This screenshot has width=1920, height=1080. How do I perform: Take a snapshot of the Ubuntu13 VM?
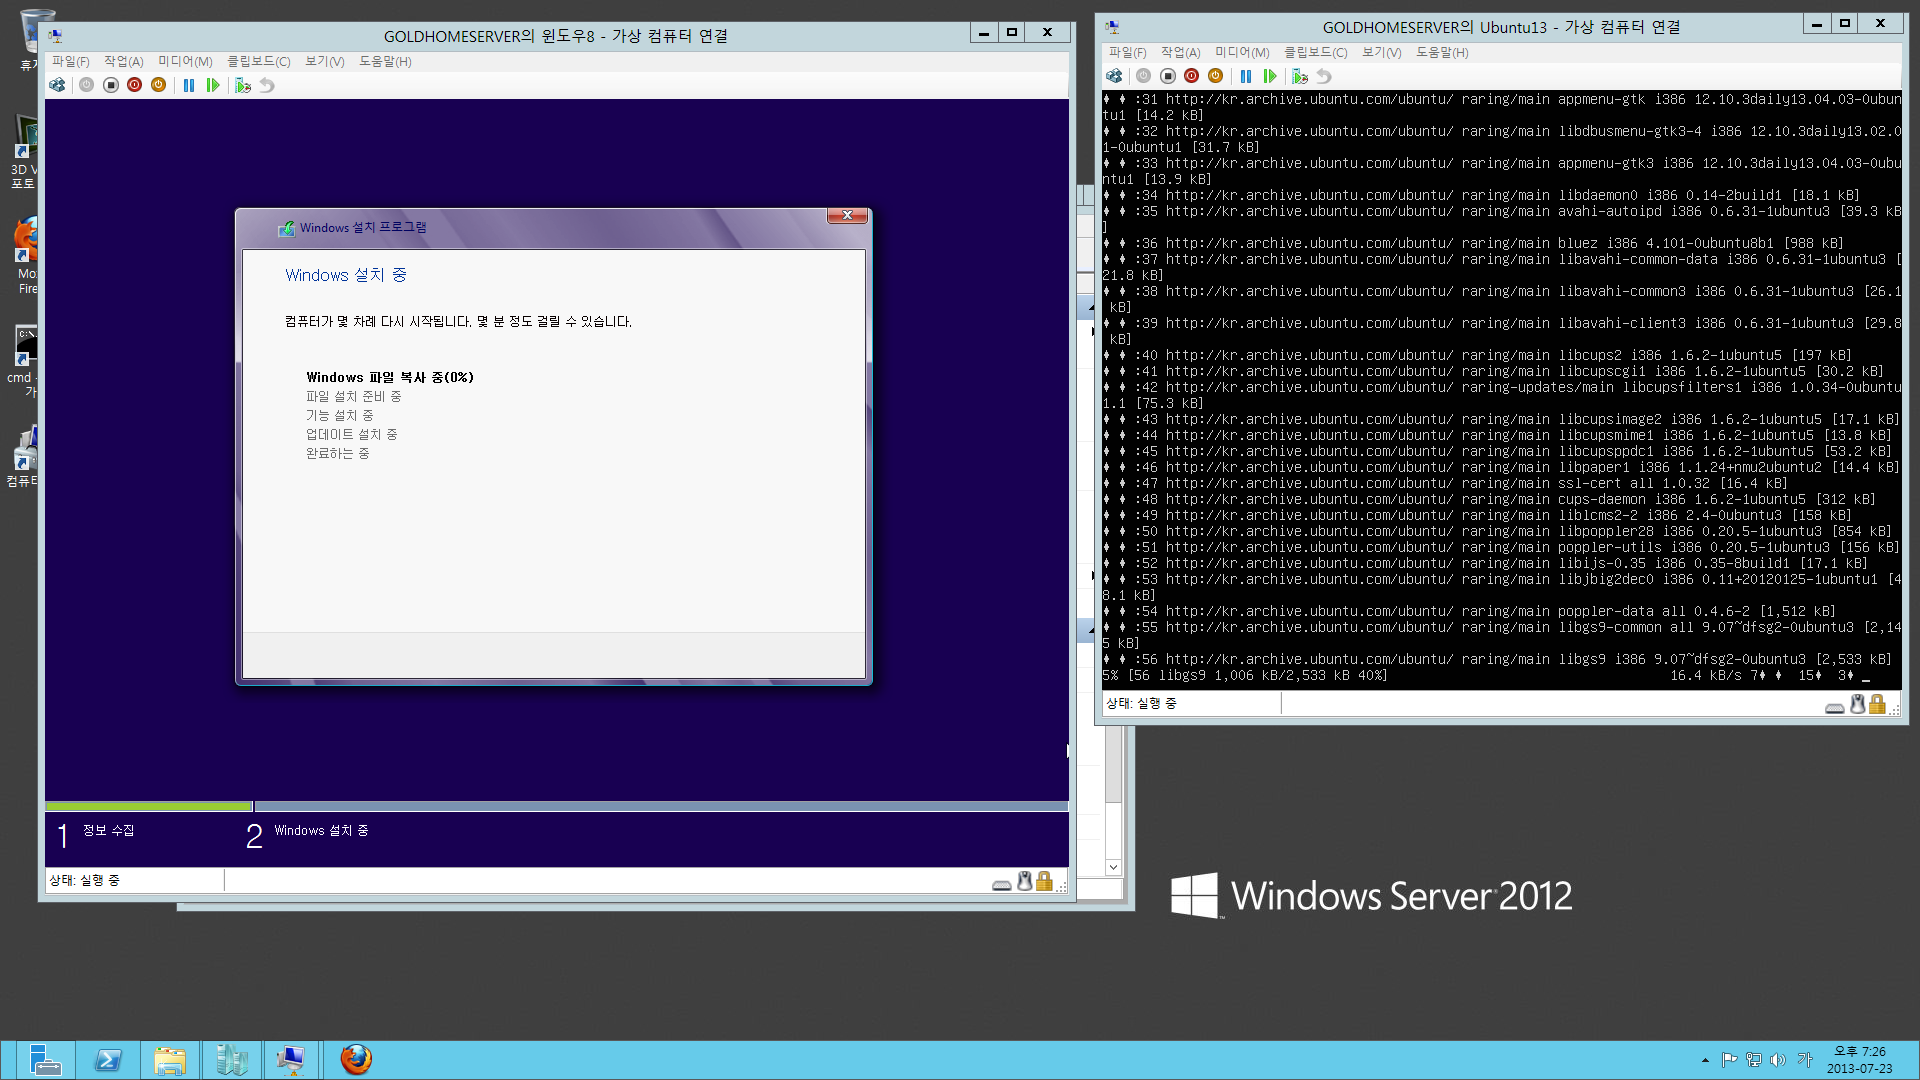tap(1300, 76)
